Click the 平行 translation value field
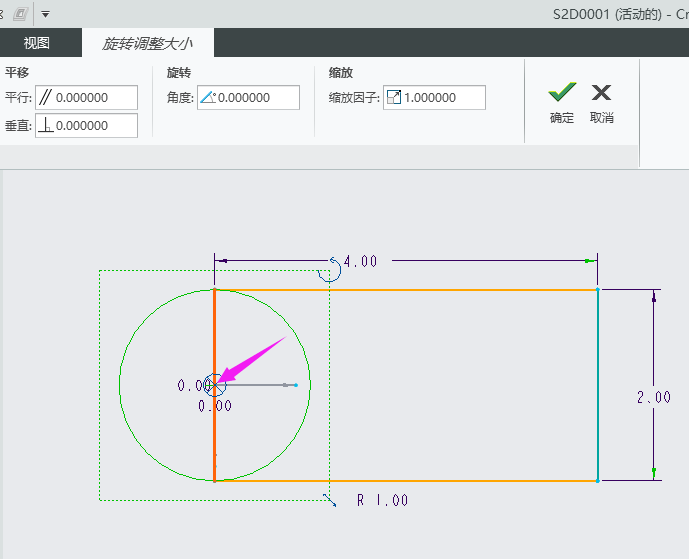Viewport: 689px width, 559px height. pos(95,97)
